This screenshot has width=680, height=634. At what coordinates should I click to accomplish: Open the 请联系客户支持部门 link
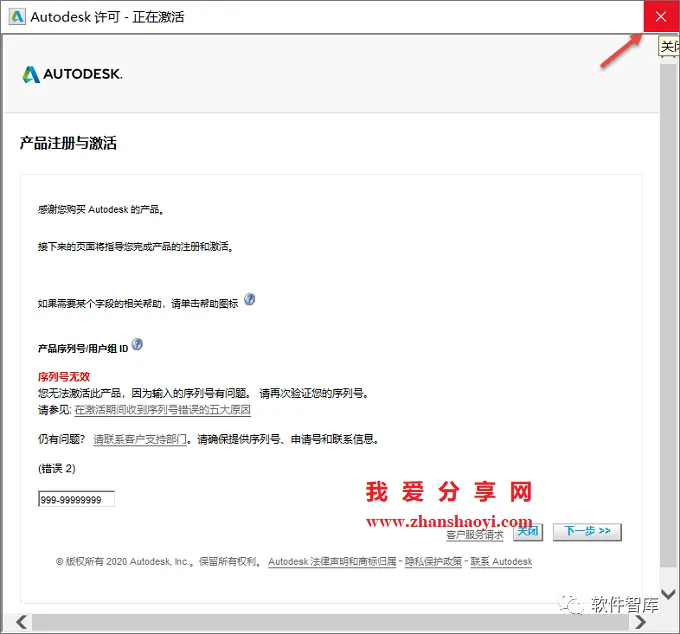click(x=140, y=439)
